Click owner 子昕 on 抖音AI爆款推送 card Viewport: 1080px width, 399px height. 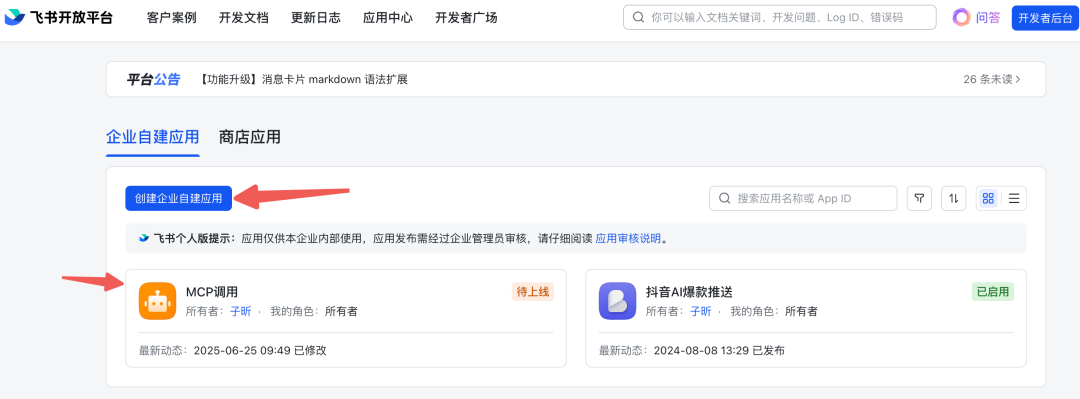click(700, 311)
